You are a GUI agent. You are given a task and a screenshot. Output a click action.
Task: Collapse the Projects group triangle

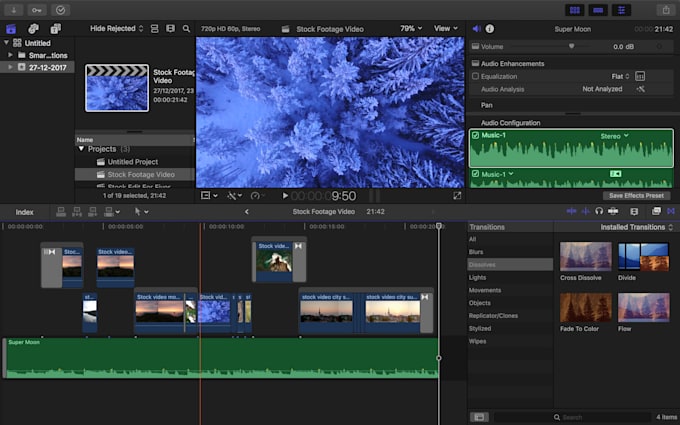(x=81, y=149)
